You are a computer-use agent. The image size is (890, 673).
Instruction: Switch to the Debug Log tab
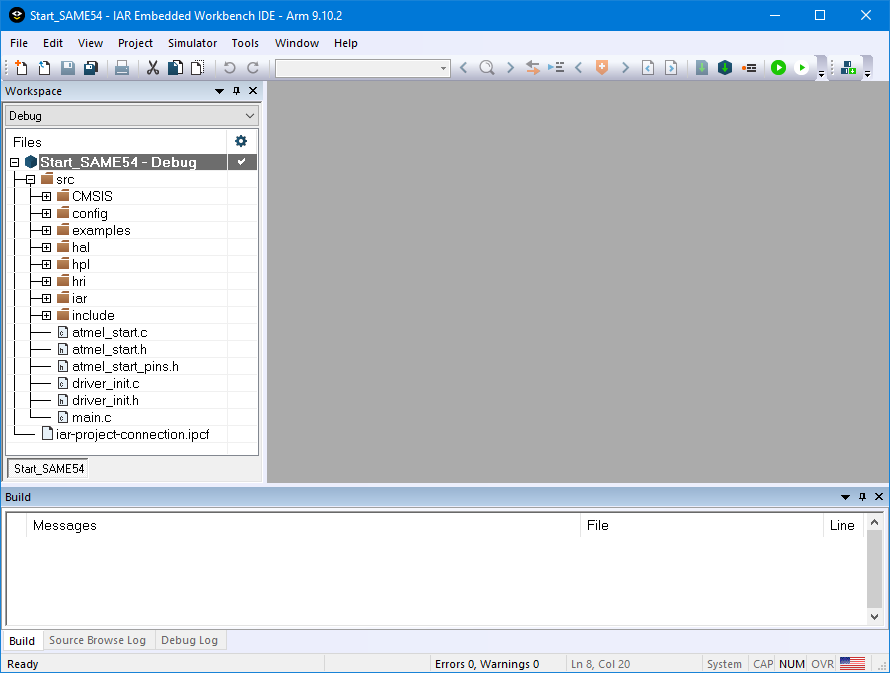189,641
